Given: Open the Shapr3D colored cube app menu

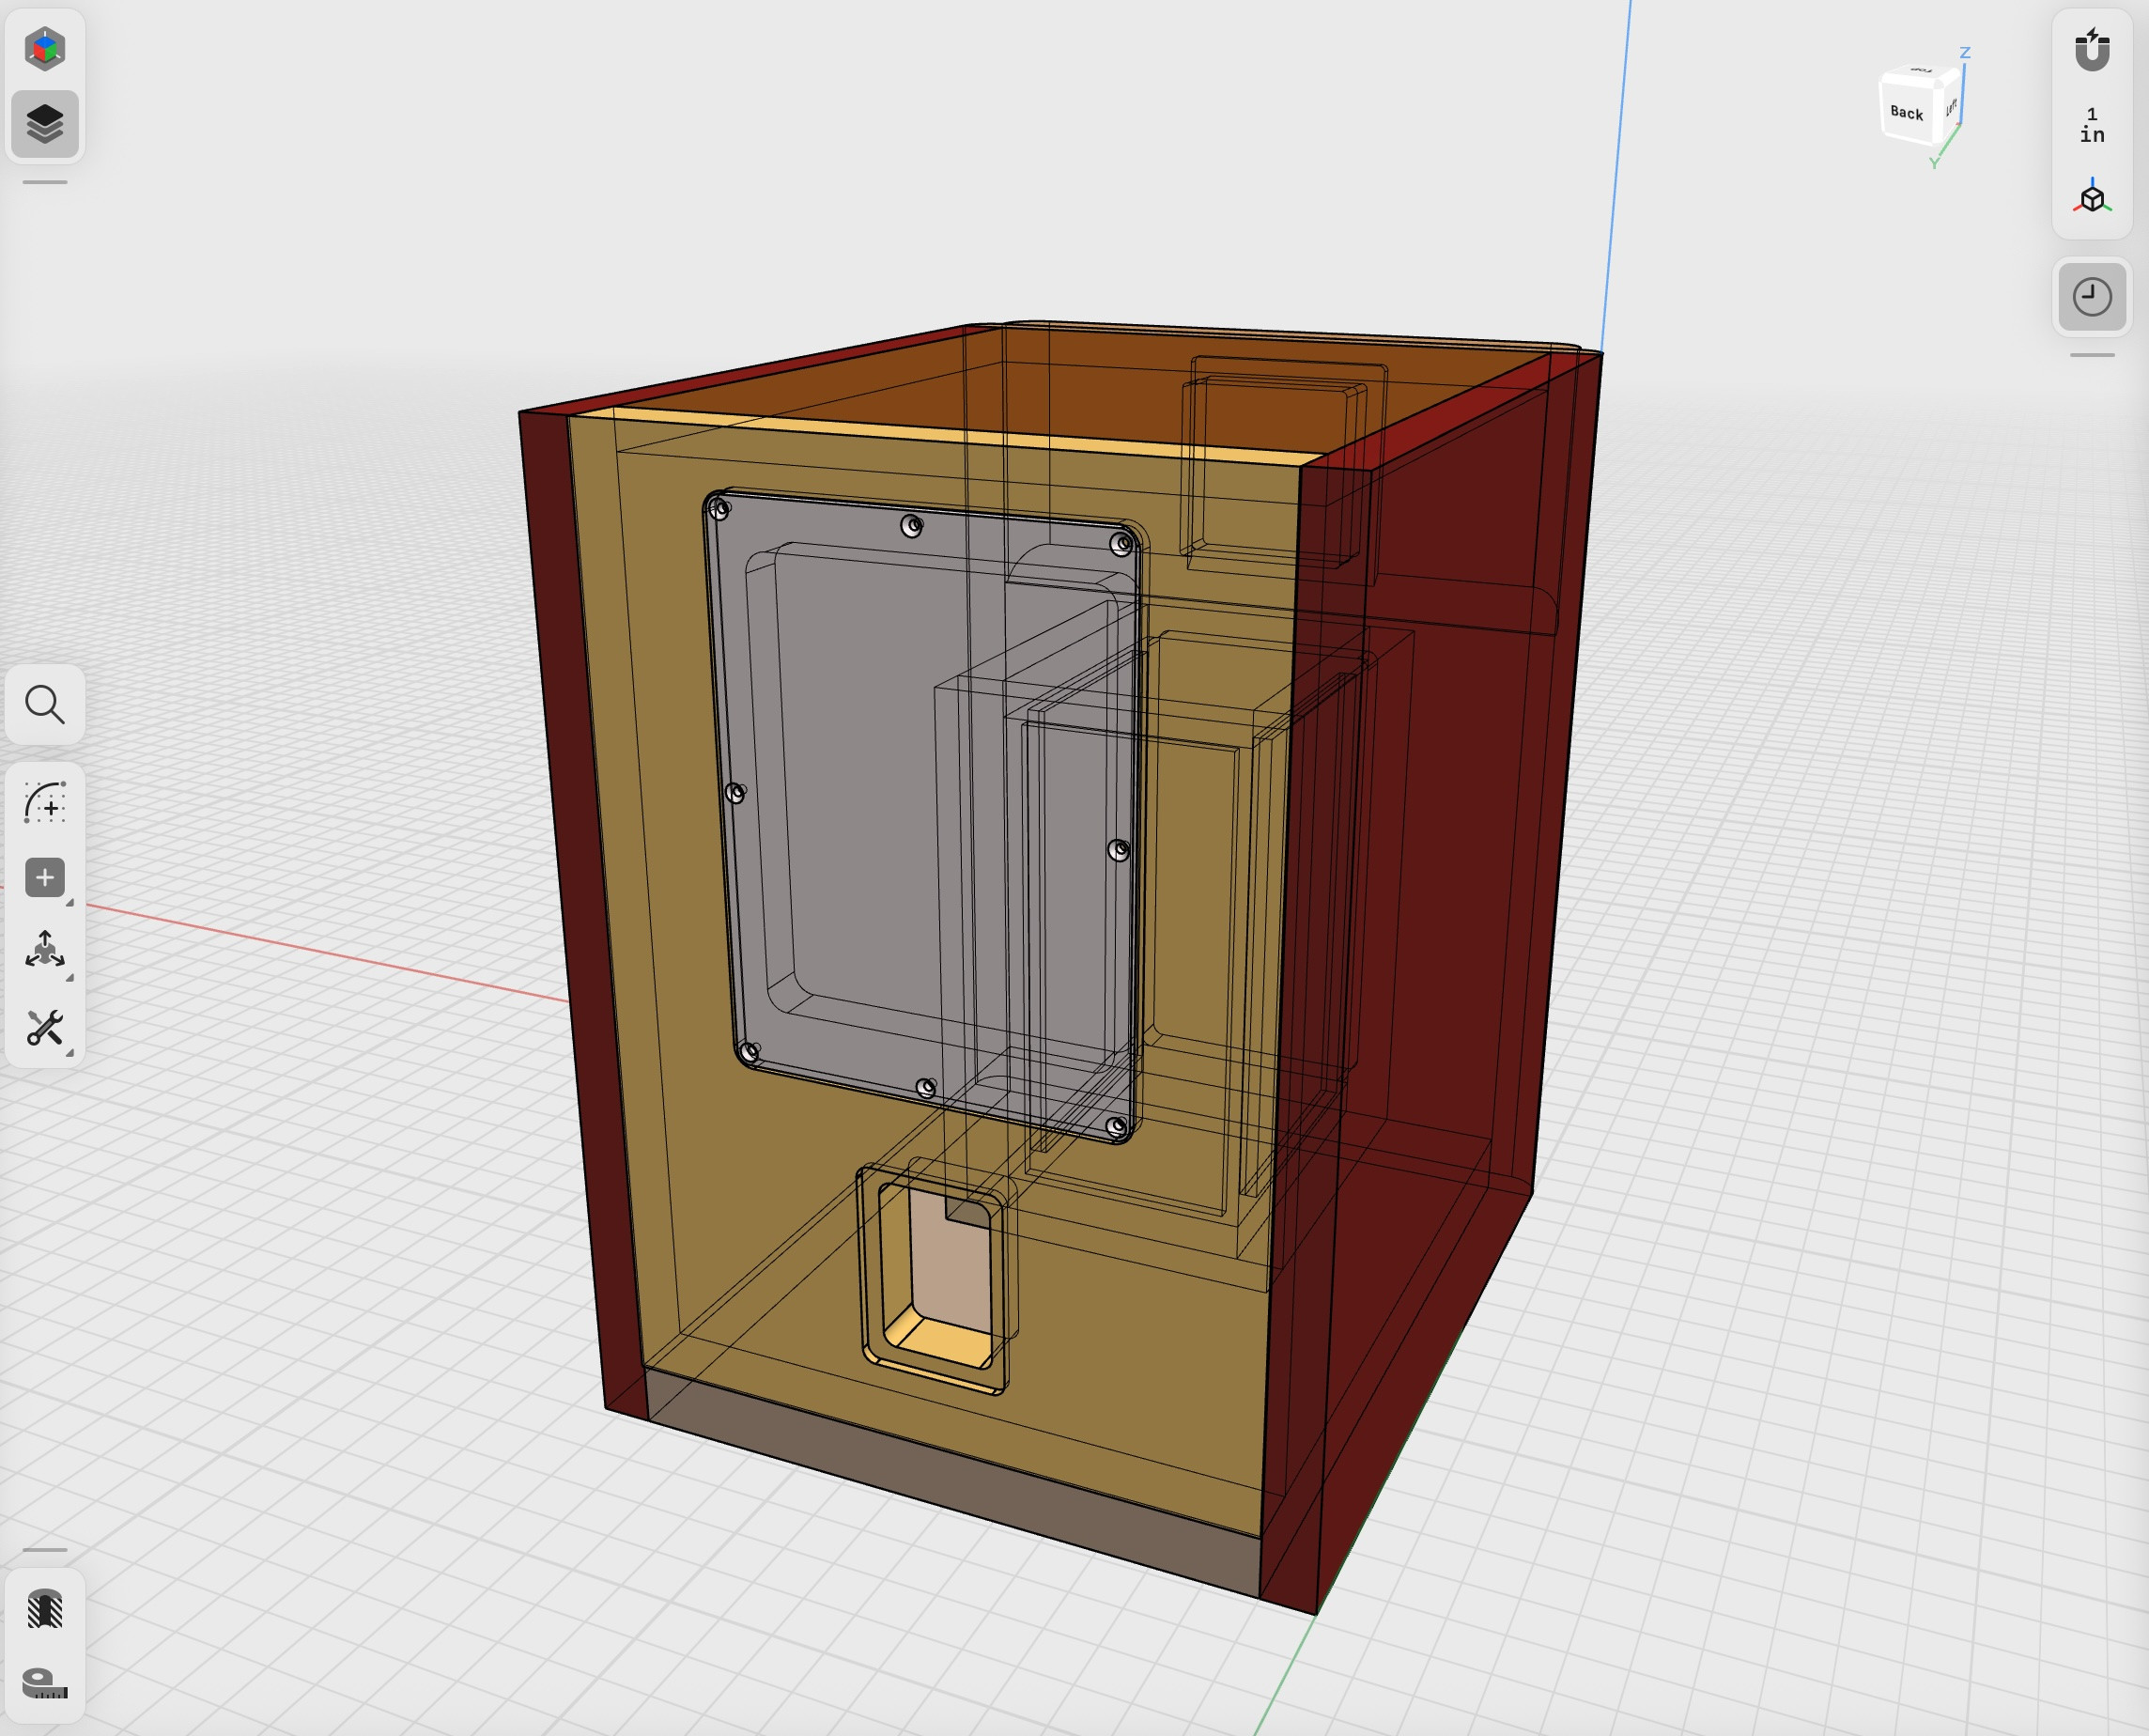Looking at the screenshot, I should pyautogui.click(x=45, y=49).
